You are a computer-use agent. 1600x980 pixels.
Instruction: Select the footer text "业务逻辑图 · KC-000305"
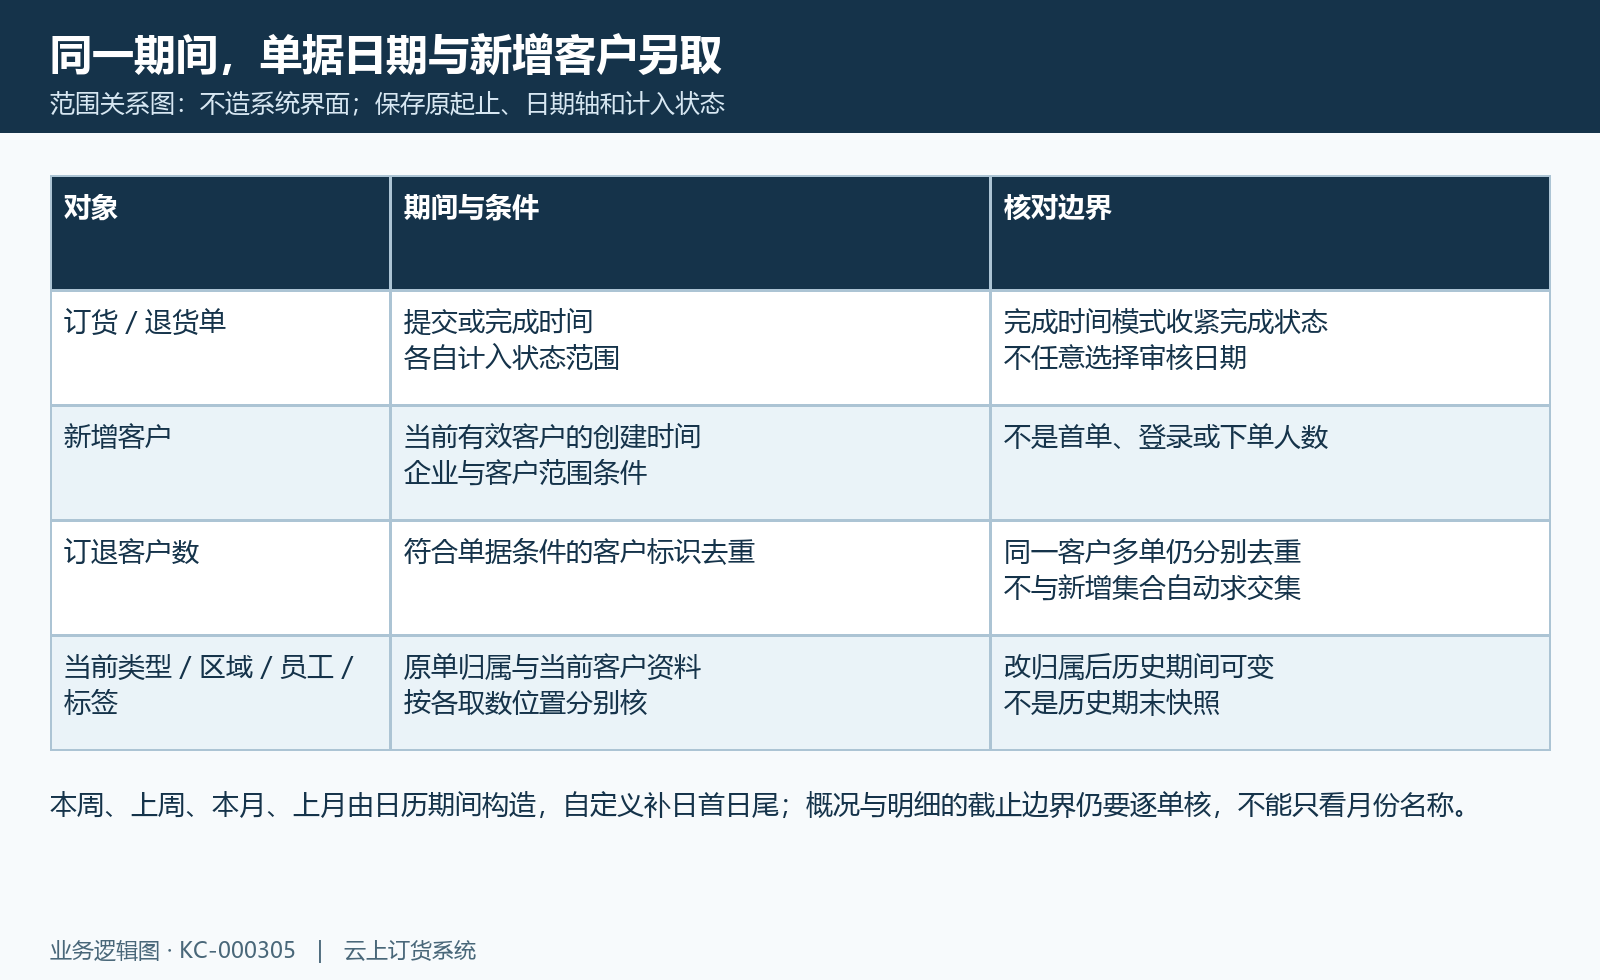click(173, 950)
